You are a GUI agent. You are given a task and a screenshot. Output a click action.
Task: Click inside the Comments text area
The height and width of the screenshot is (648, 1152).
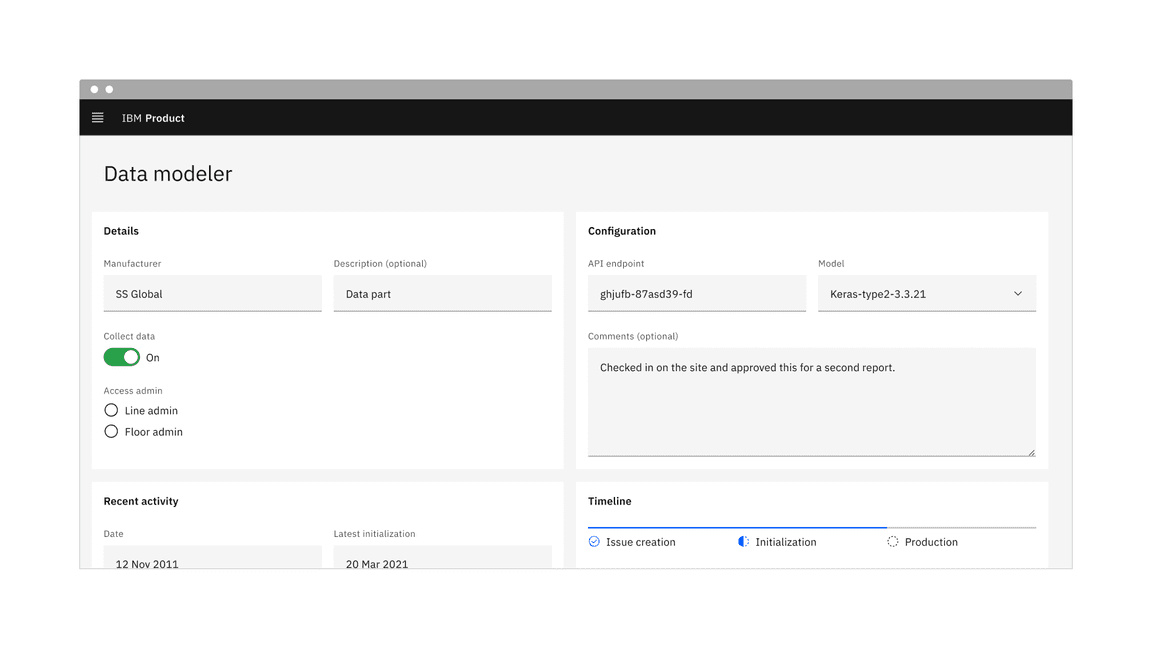click(811, 400)
